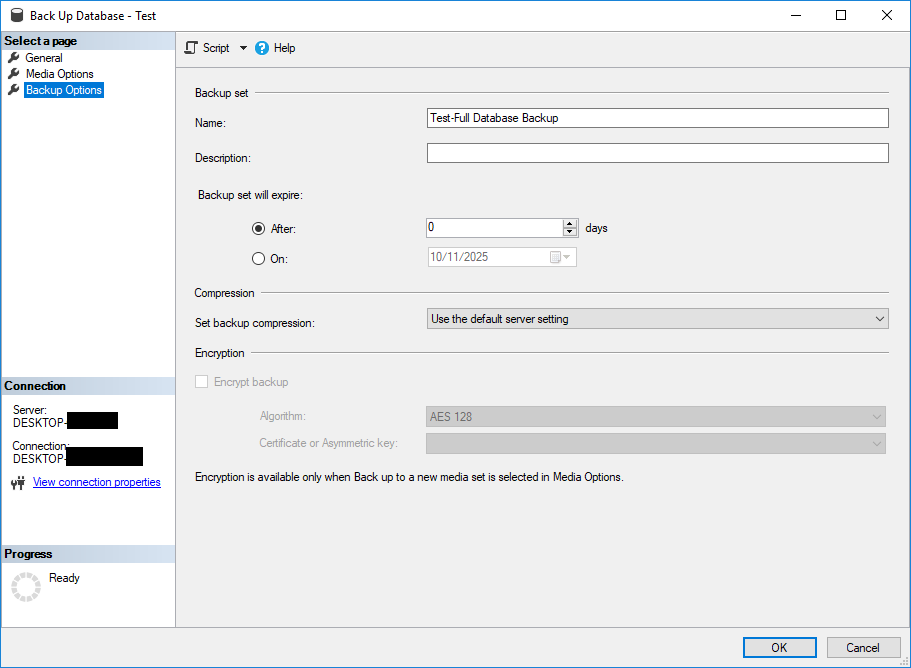This screenshot has height=668, width=911.
Task: Expand the Script dropdown arrow
Action: (243, 48)
